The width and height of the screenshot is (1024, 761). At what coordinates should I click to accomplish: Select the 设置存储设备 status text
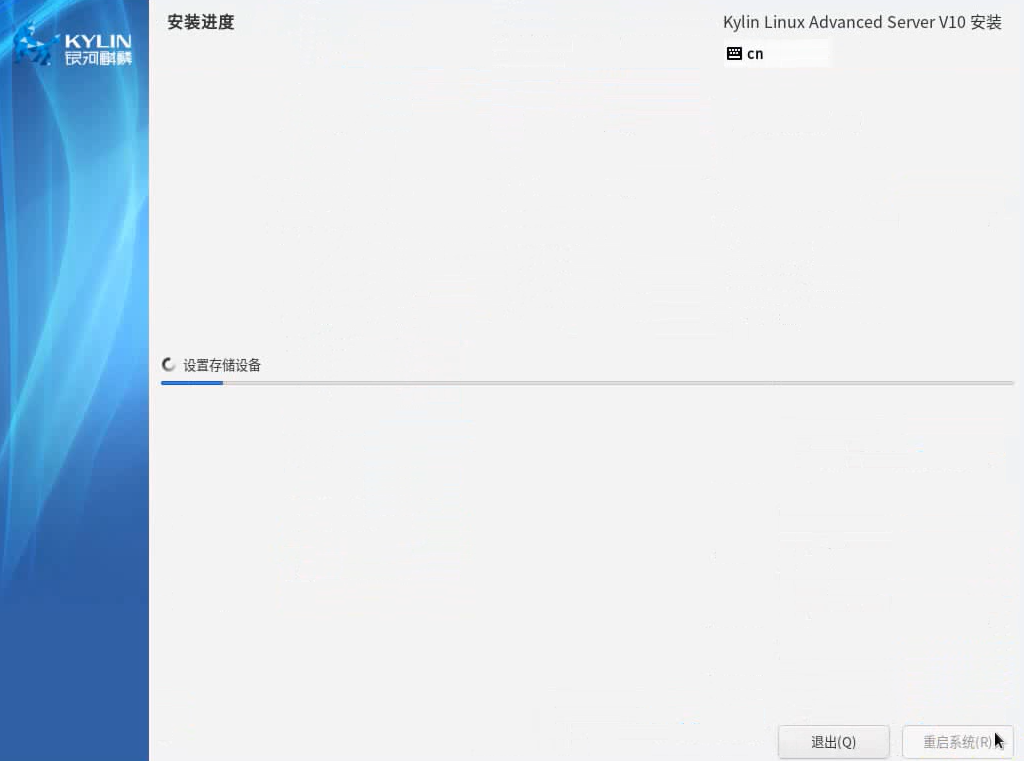[222, 365]
